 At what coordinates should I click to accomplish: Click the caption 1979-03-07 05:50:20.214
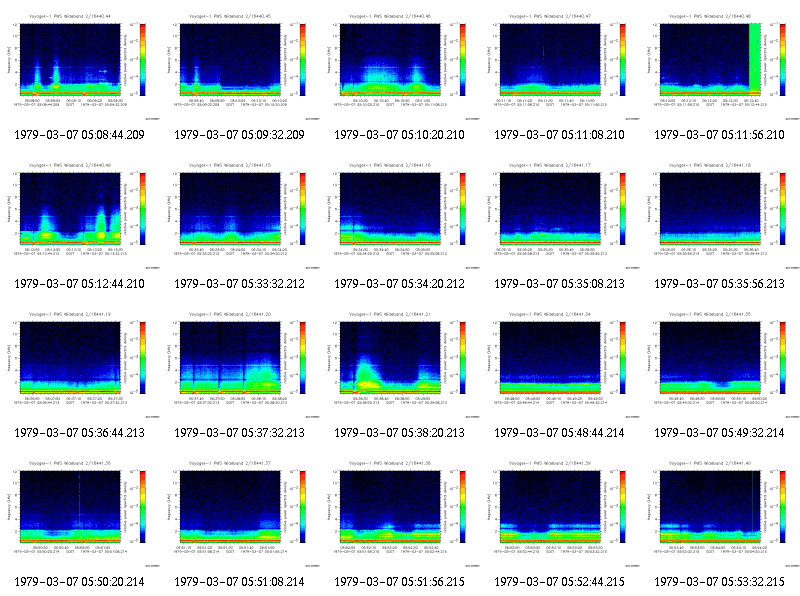click(x=80, y=582)
